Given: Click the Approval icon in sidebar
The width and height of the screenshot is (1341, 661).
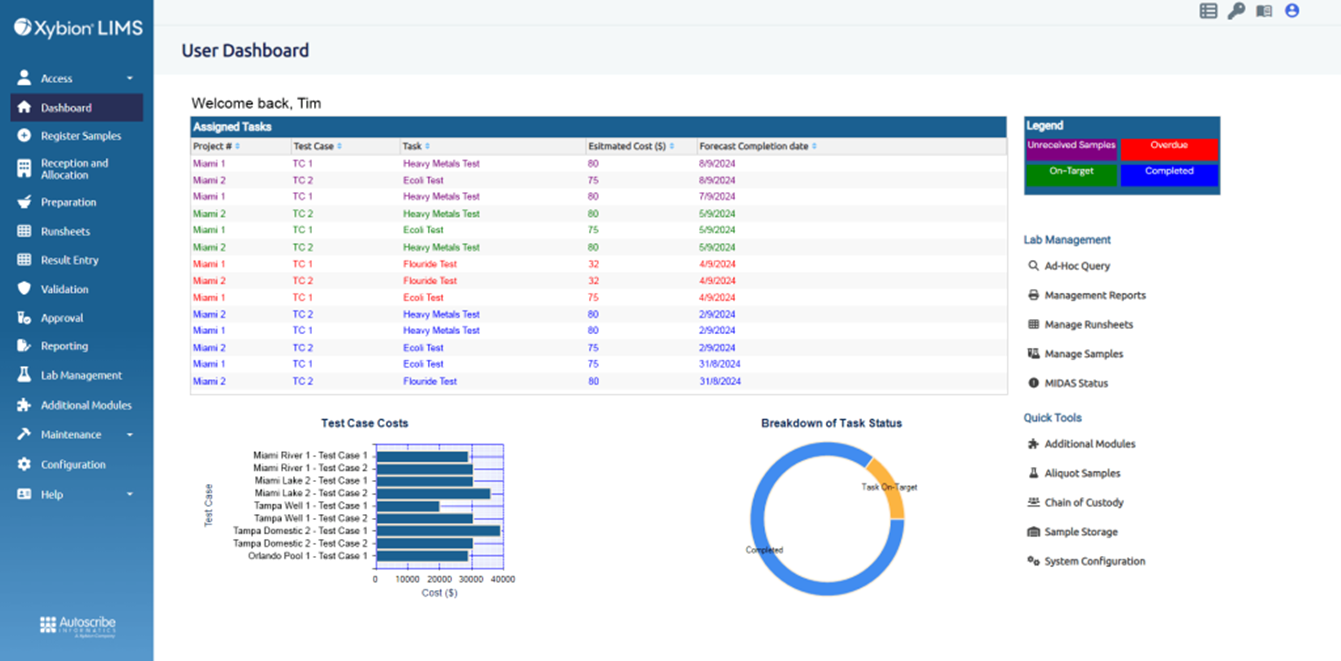Looking at the screenshot, I should pyautogui.click(x=24, y=318).
